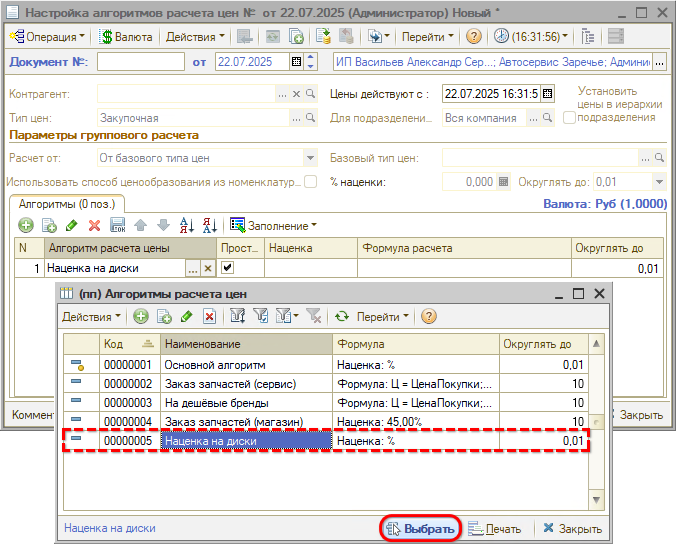Image resolution: width=676 pixels, height=544 pixels.
Task: Click help question icon in algorithms list dialog
Action: (x=429, y=316)
